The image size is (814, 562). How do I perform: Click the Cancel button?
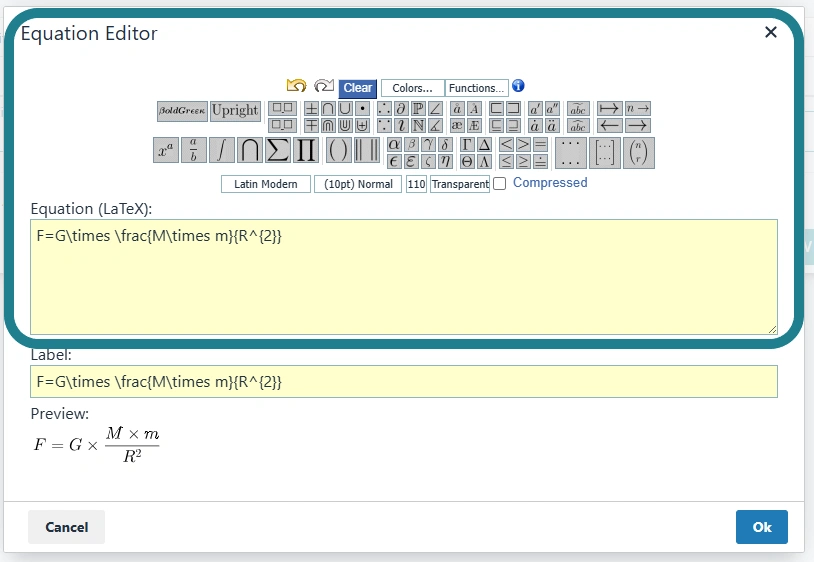66,527
